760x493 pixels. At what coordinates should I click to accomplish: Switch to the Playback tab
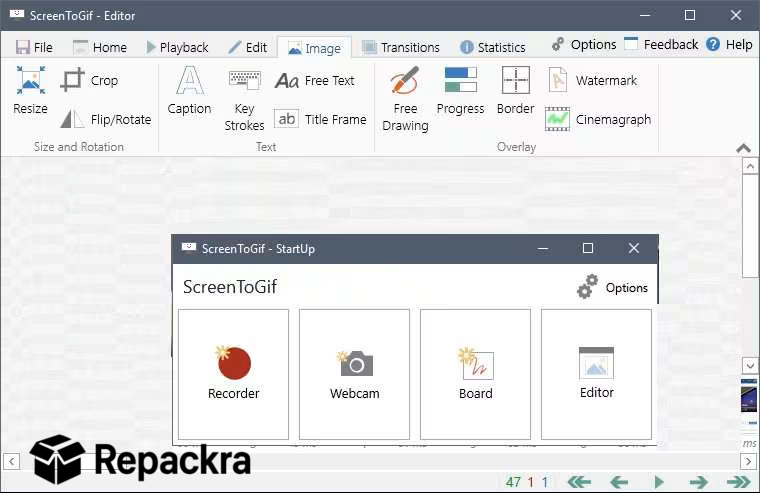coord(177,48)
